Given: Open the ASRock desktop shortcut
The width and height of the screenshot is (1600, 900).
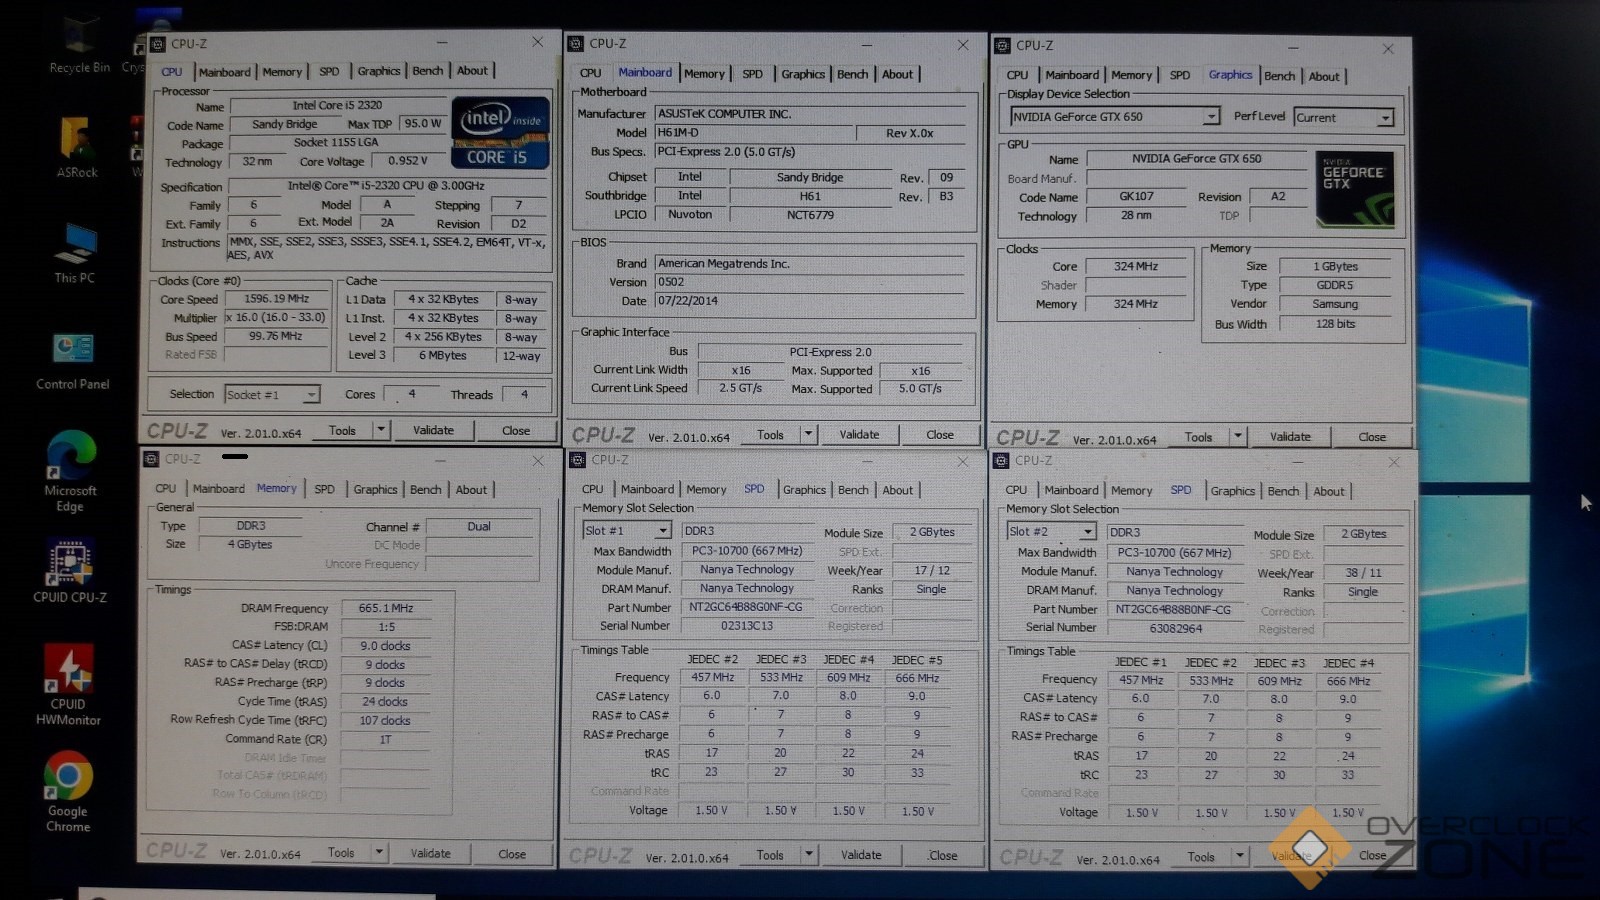Looking at the screenshot, I should pos(77,148).
